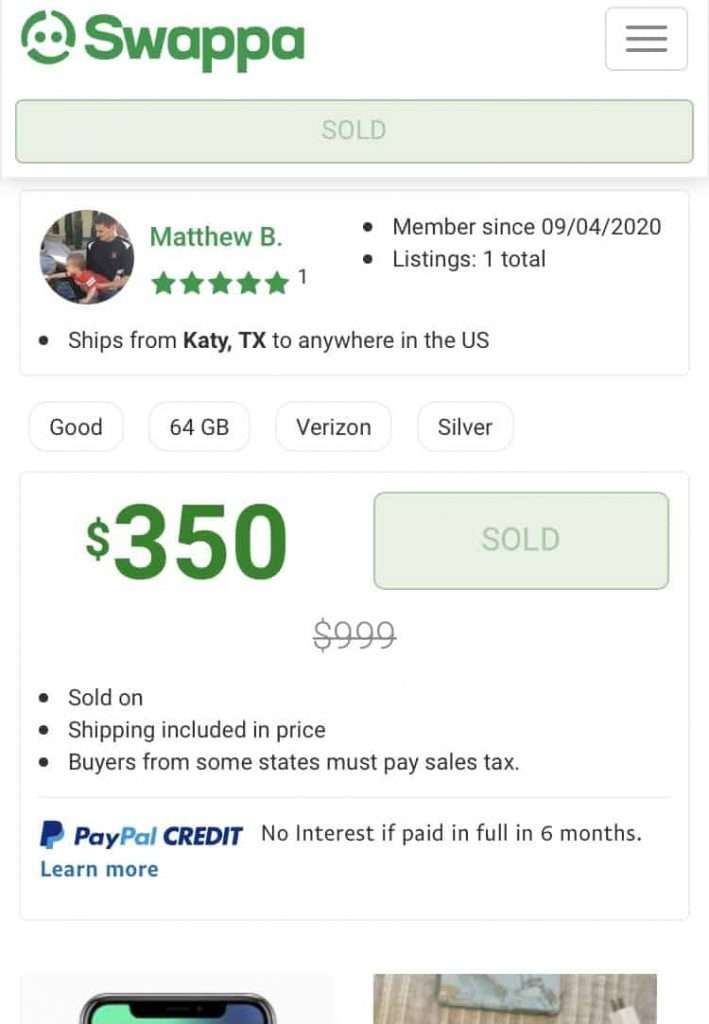Image resolution: width=709 pixels, height=1024 pixels.
Task: Toggle the Verizon carrier chip
Action: click(333, 426)
